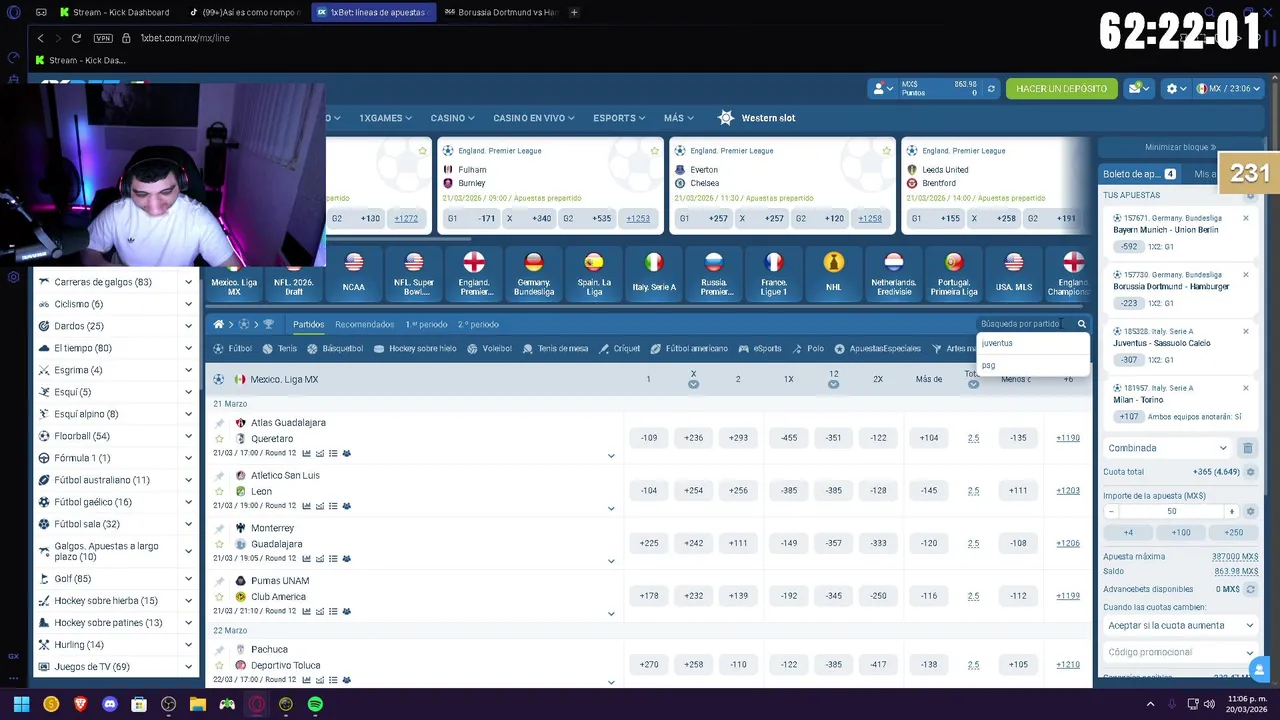Open the 1XGAMES top menu

(x=386, y=118)
